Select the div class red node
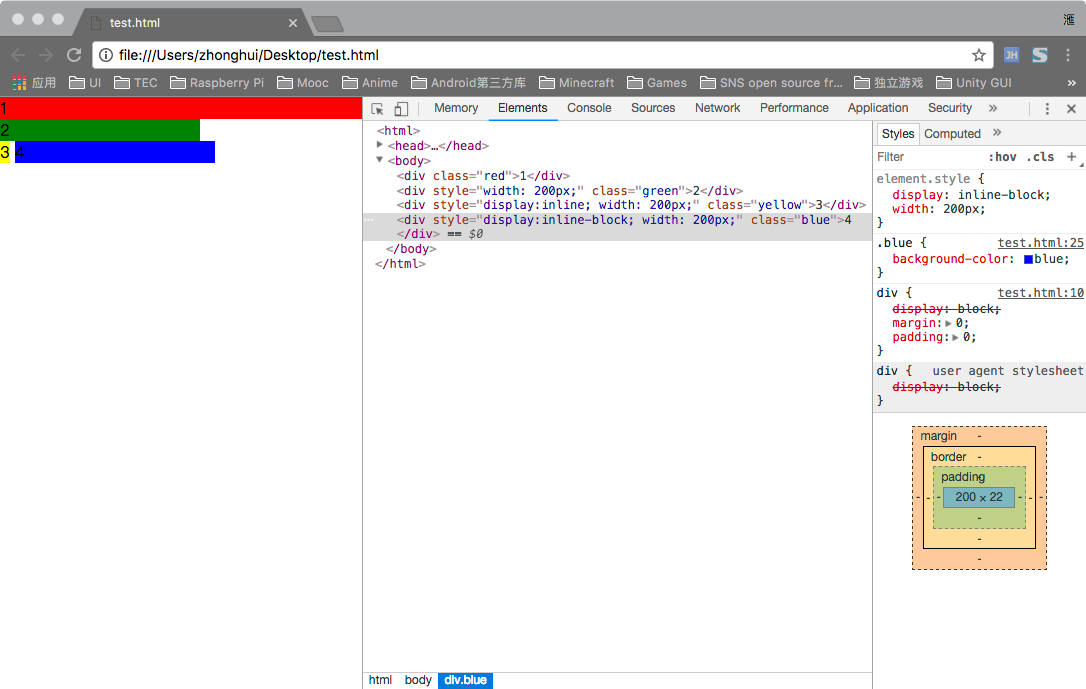1086x689 pixels. coord(483,176)
